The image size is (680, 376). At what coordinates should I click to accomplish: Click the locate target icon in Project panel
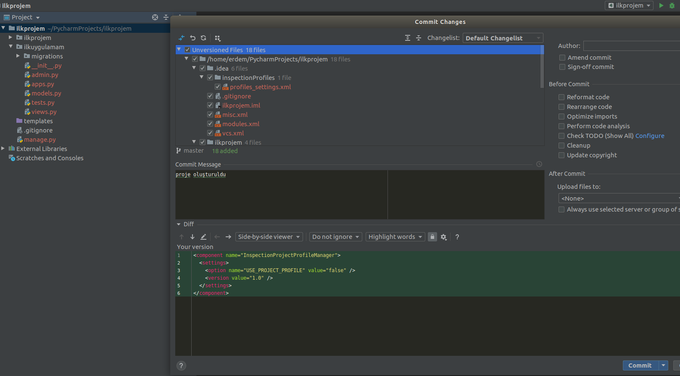pos(155,17)
